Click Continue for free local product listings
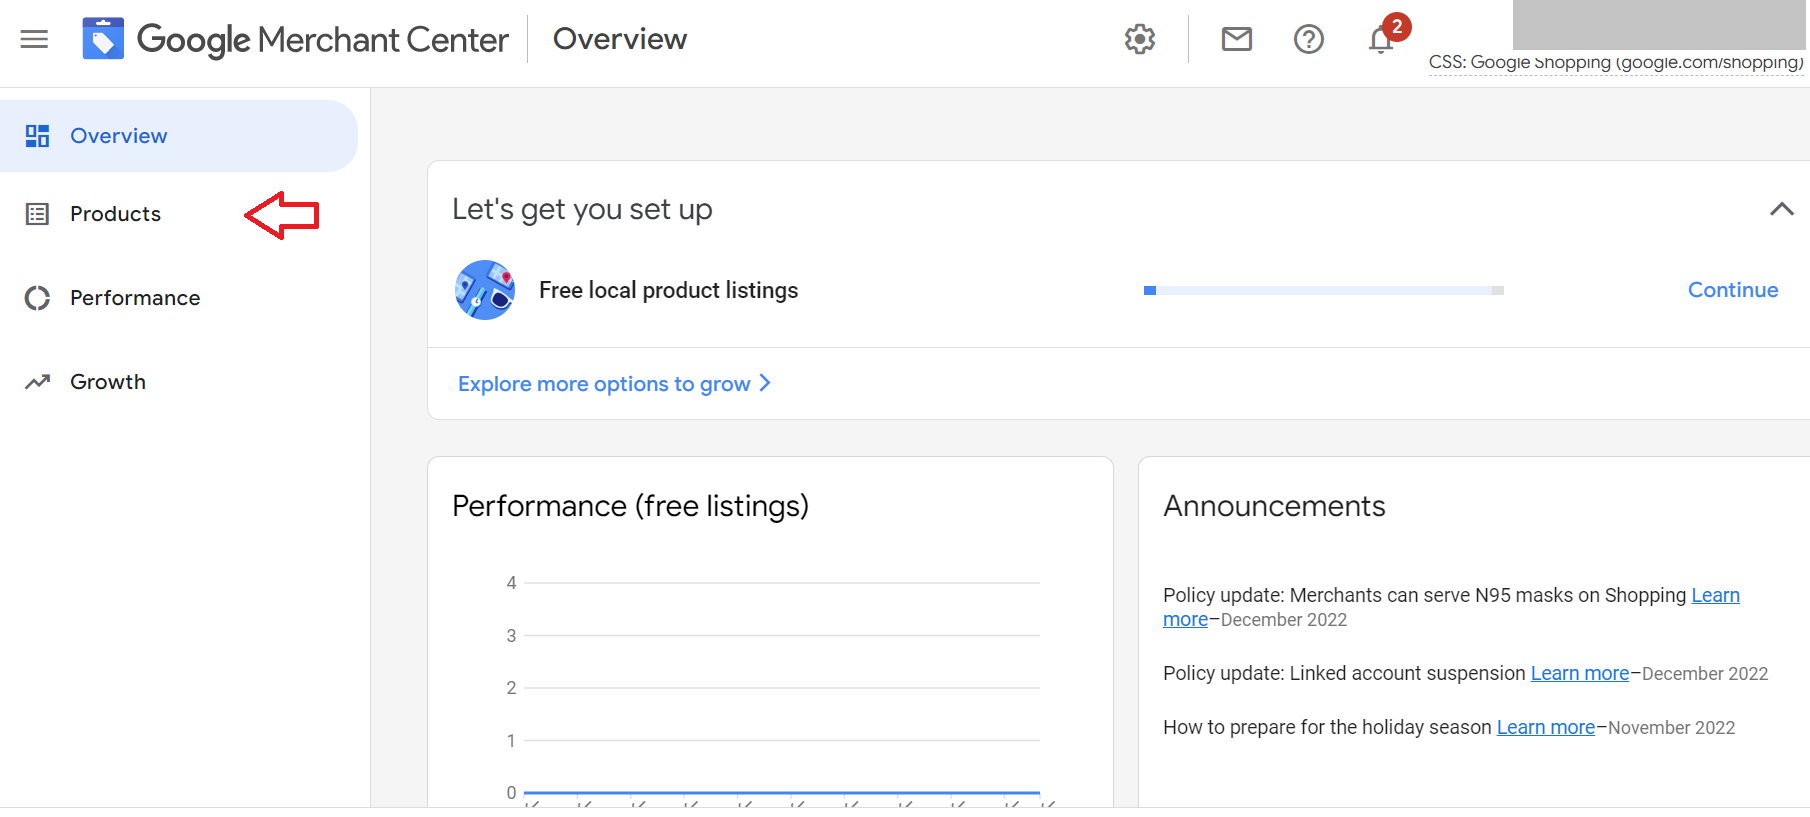 [x=1733, y=290]
